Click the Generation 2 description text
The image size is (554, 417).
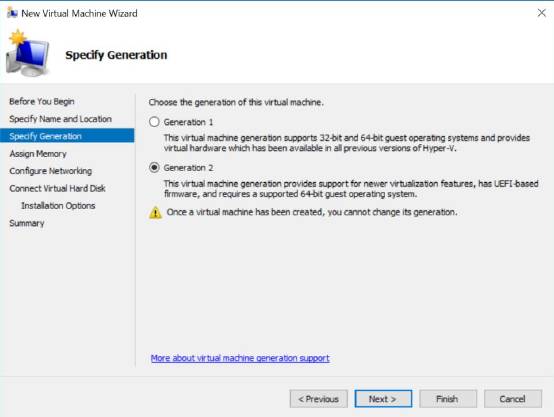pyautogui.click(x=351, y=189)
